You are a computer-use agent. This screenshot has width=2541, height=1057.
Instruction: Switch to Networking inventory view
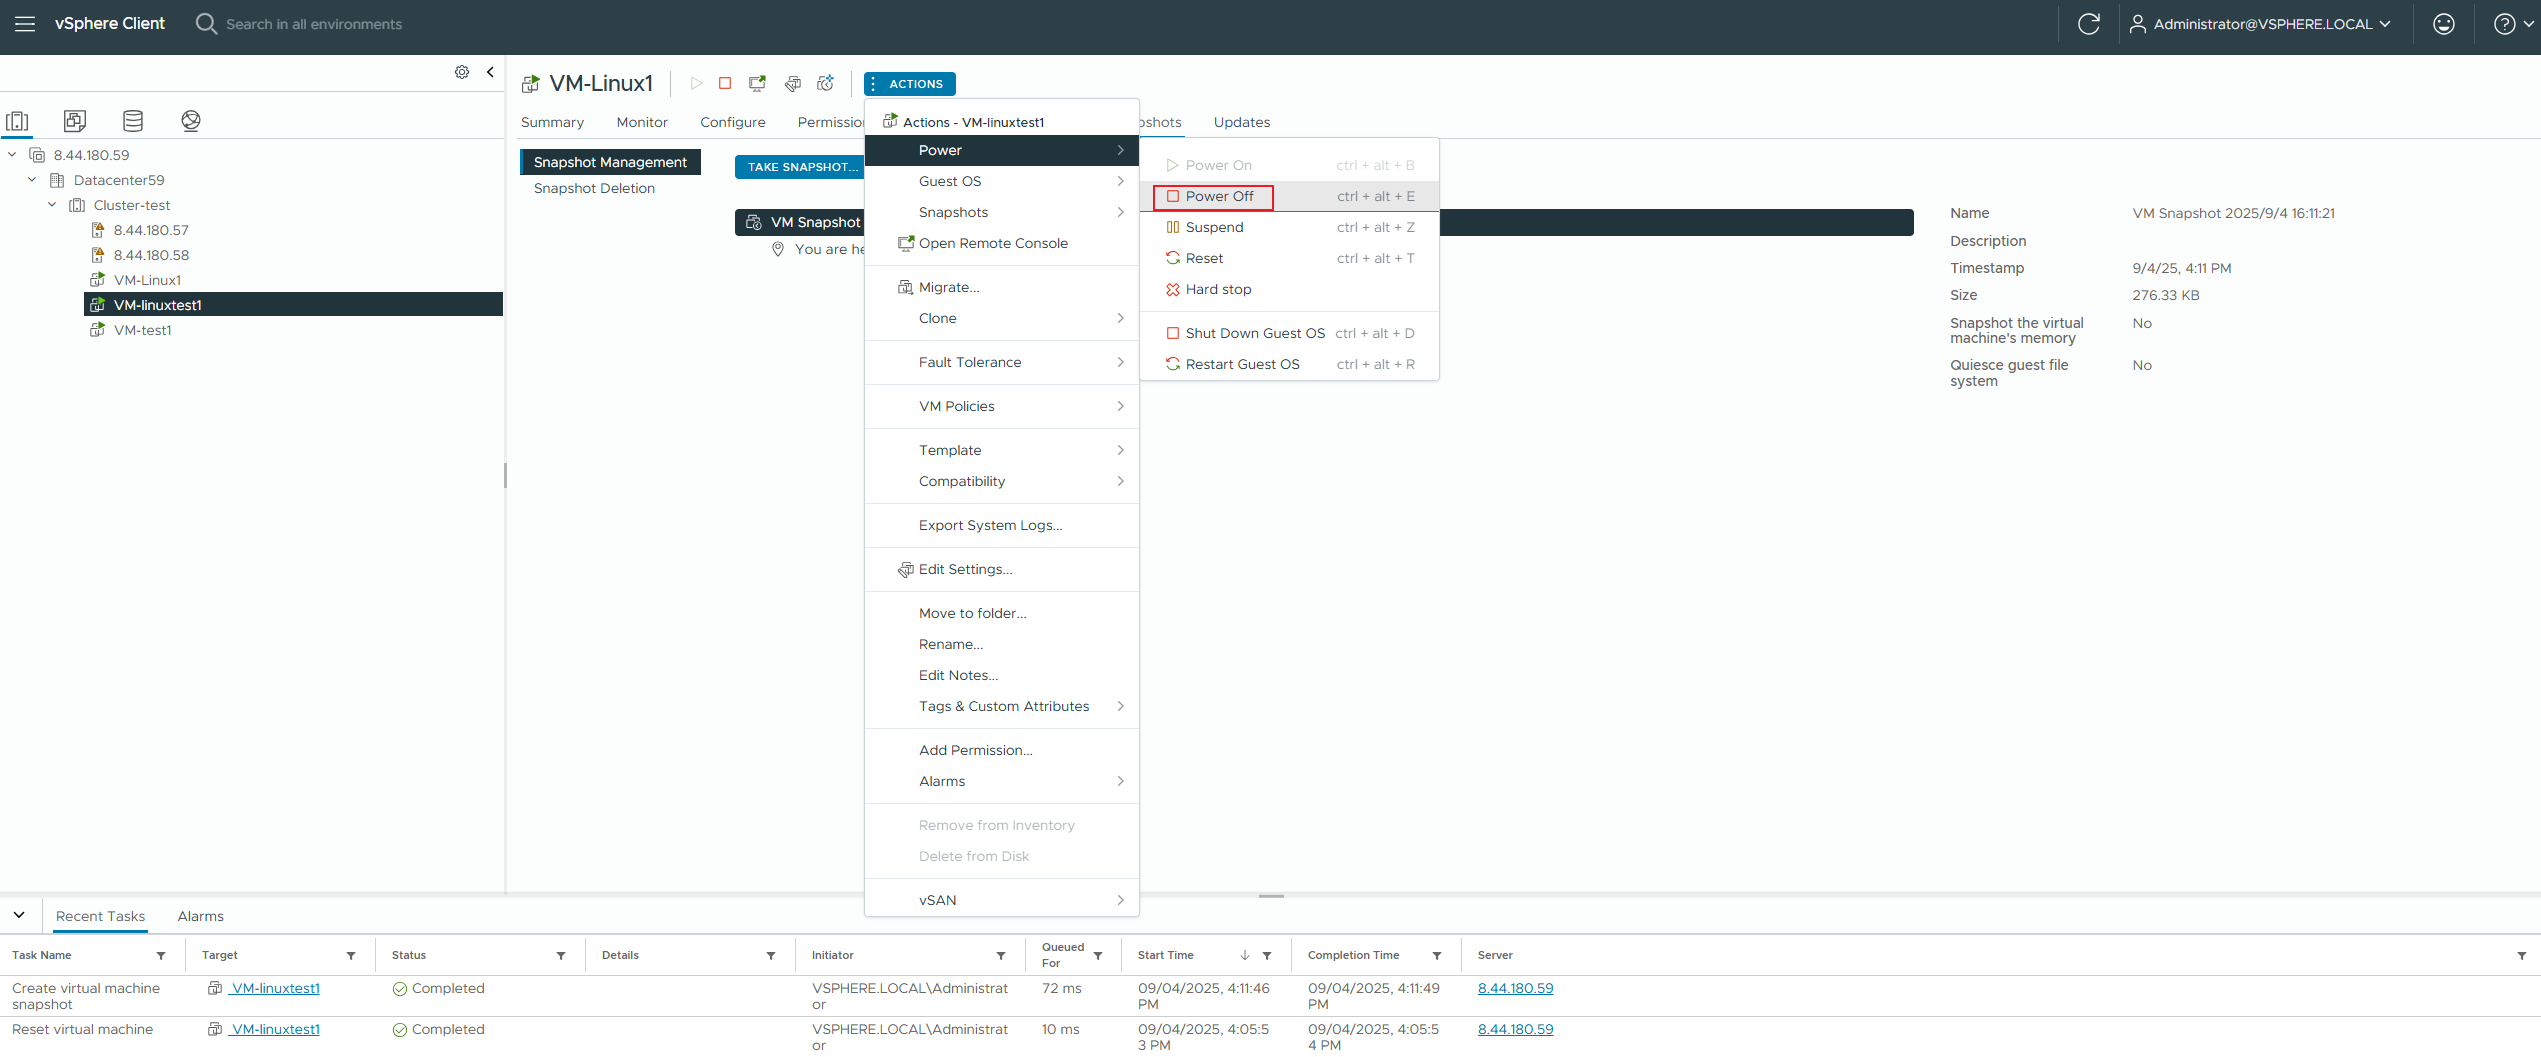[x=191, y=121]
